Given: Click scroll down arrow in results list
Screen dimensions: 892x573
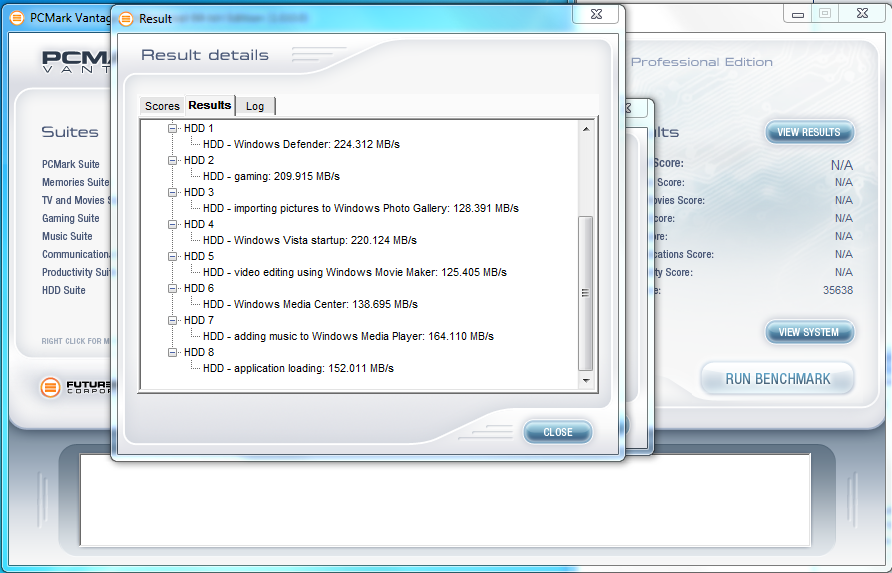Looking at the screenshot, I should (586, 381).
